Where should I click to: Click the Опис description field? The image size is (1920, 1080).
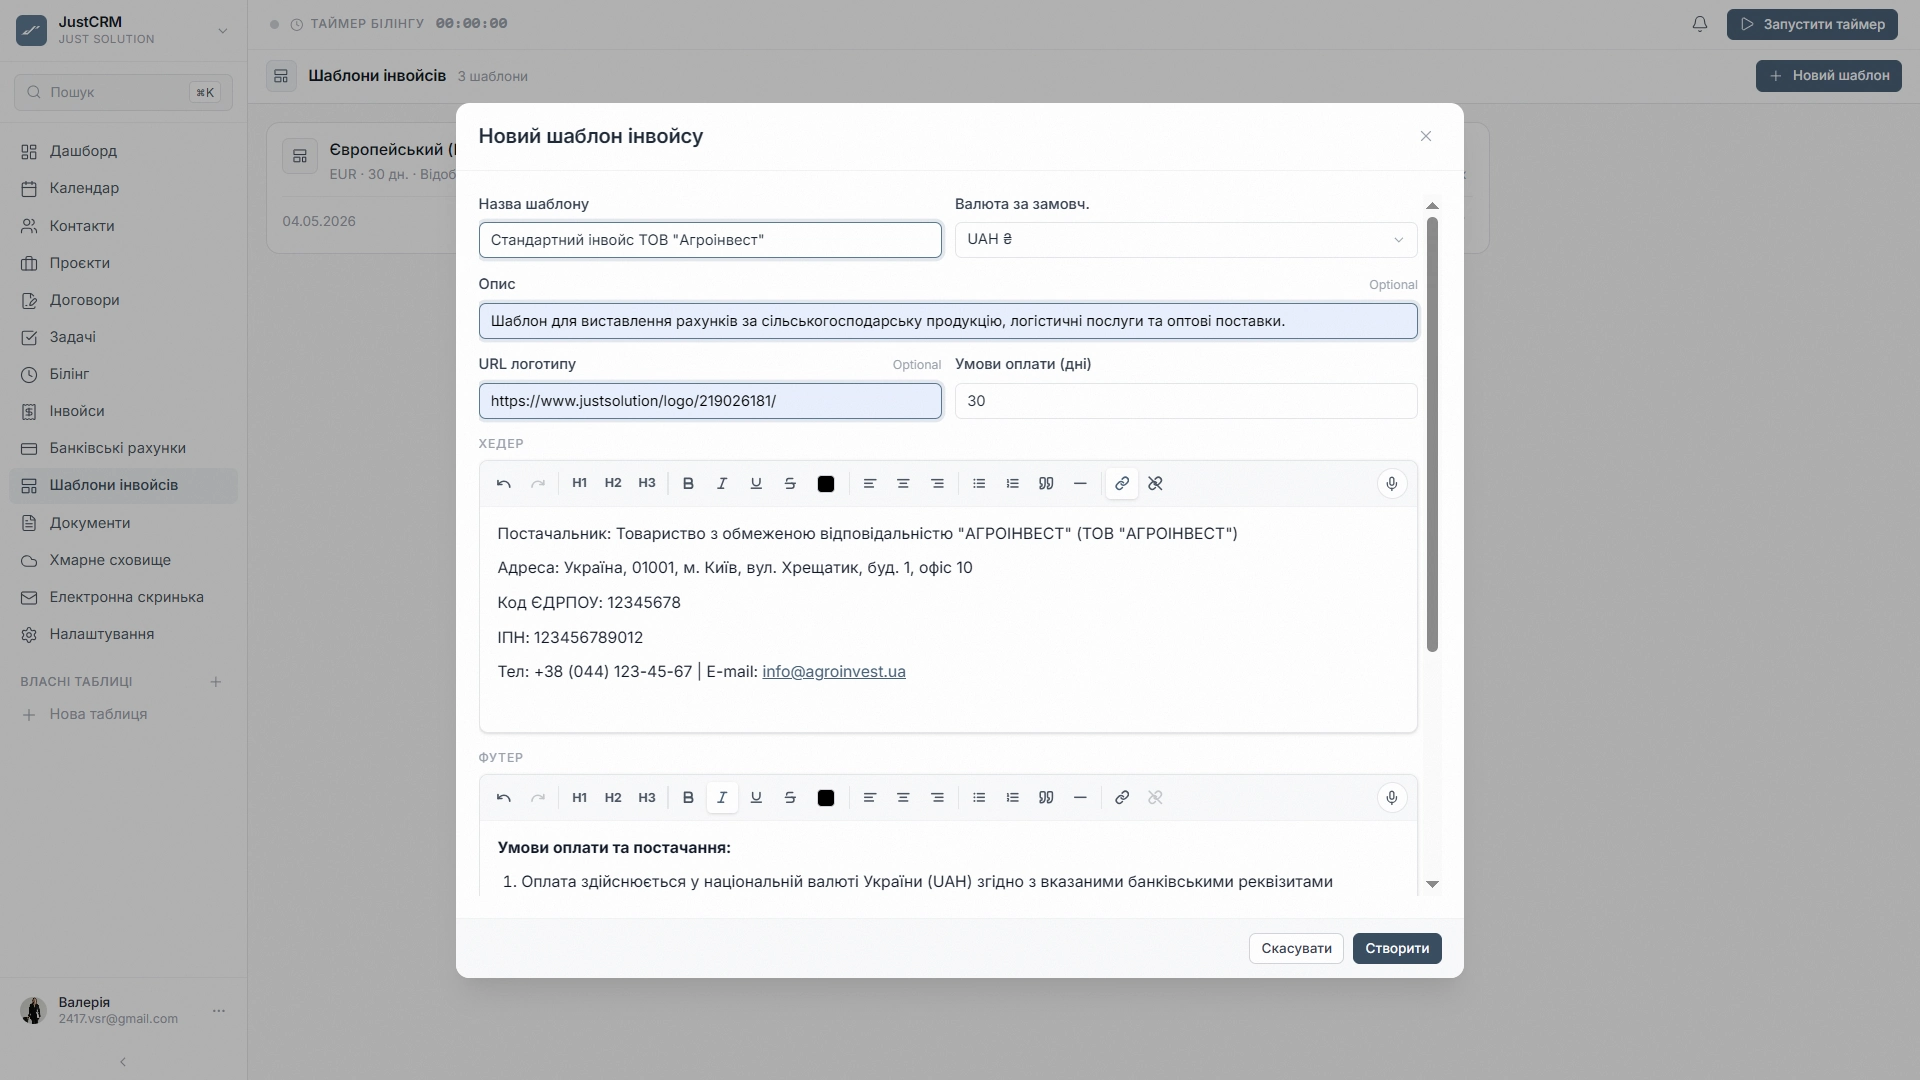coord(948,321)
